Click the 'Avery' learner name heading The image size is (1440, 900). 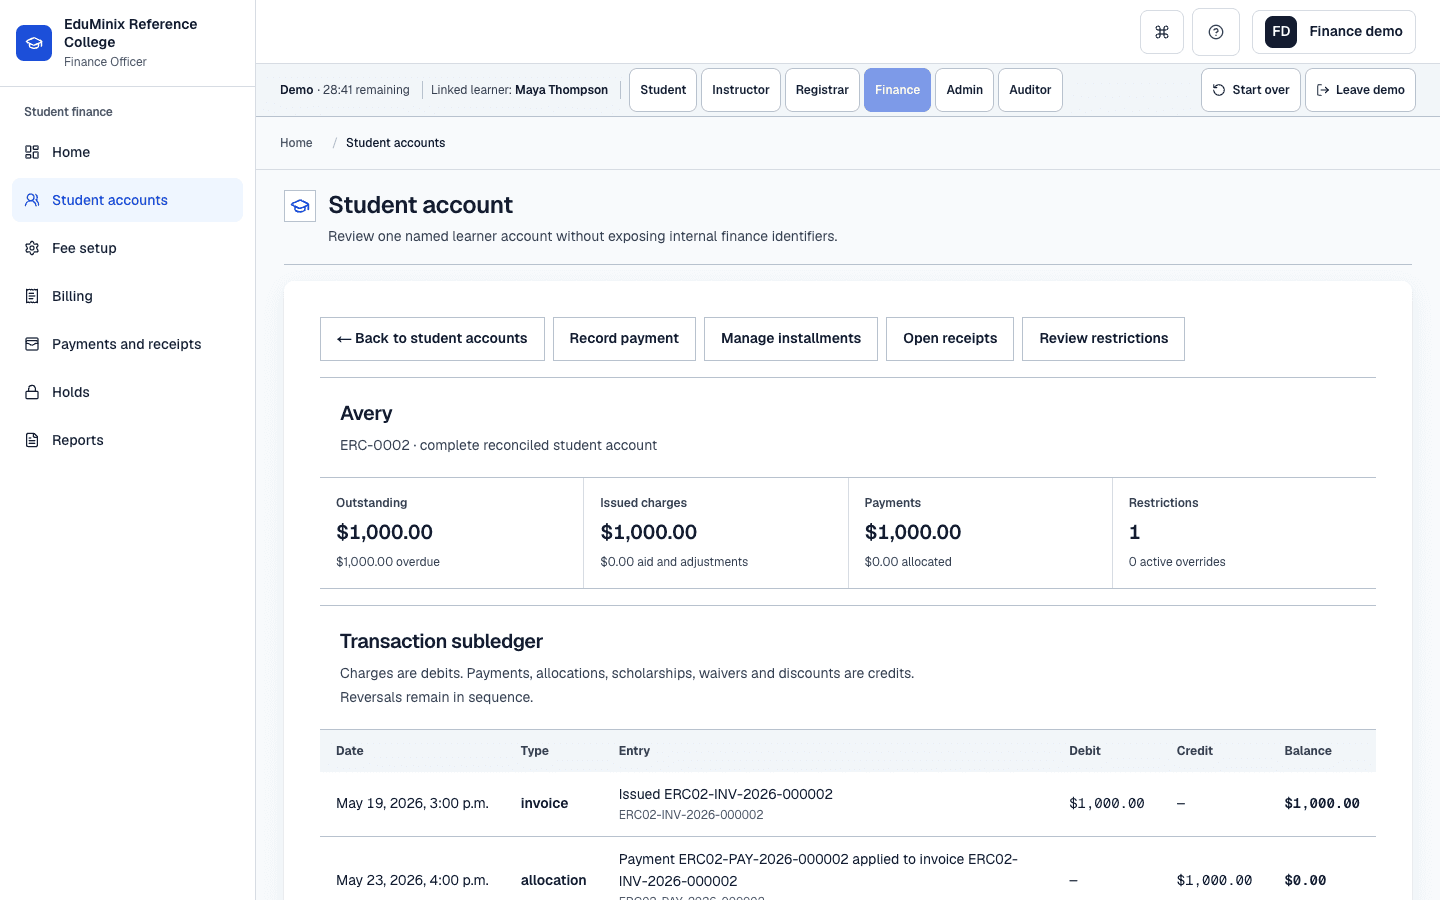pos(366,414)
